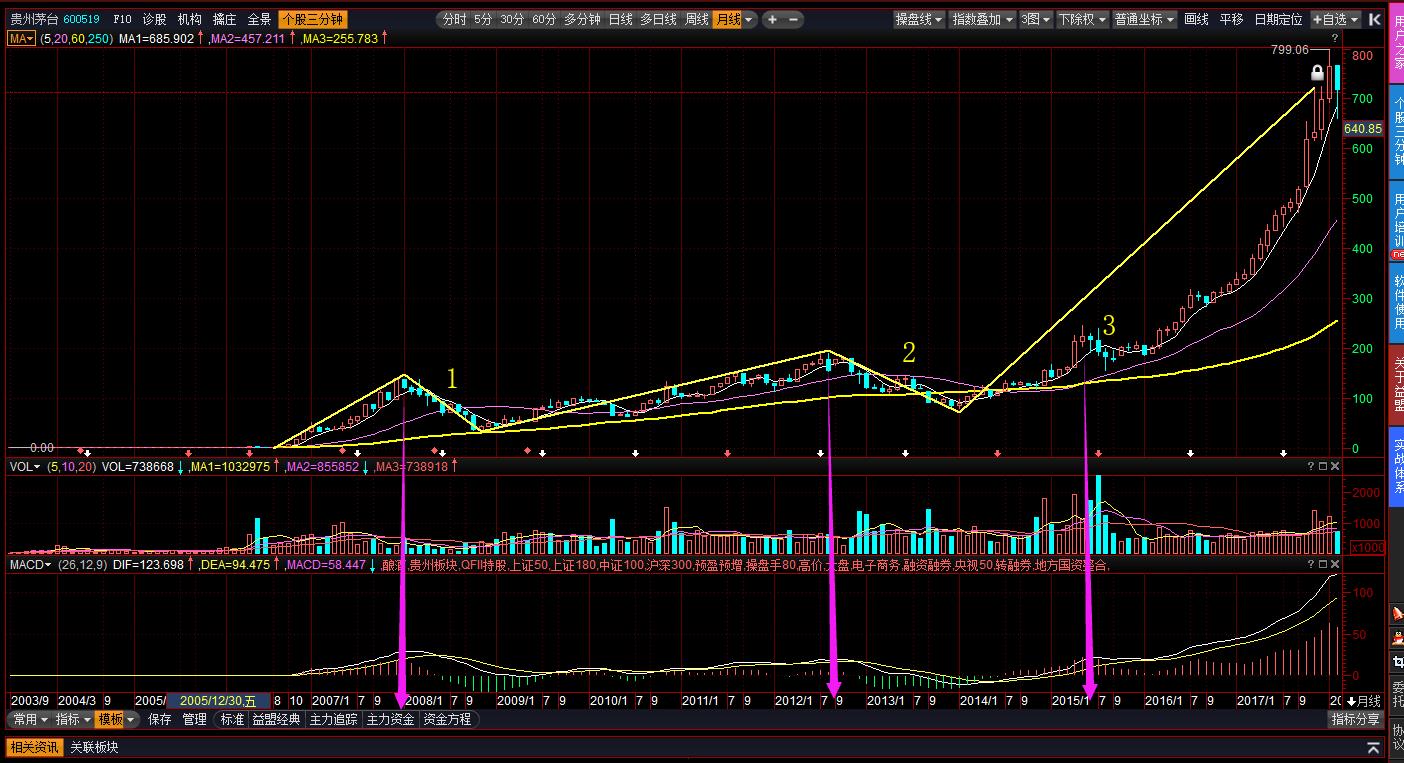Switch chart period to 周线 (weekly)
This screenshot has height=763, width=1404.
point(696,19)
